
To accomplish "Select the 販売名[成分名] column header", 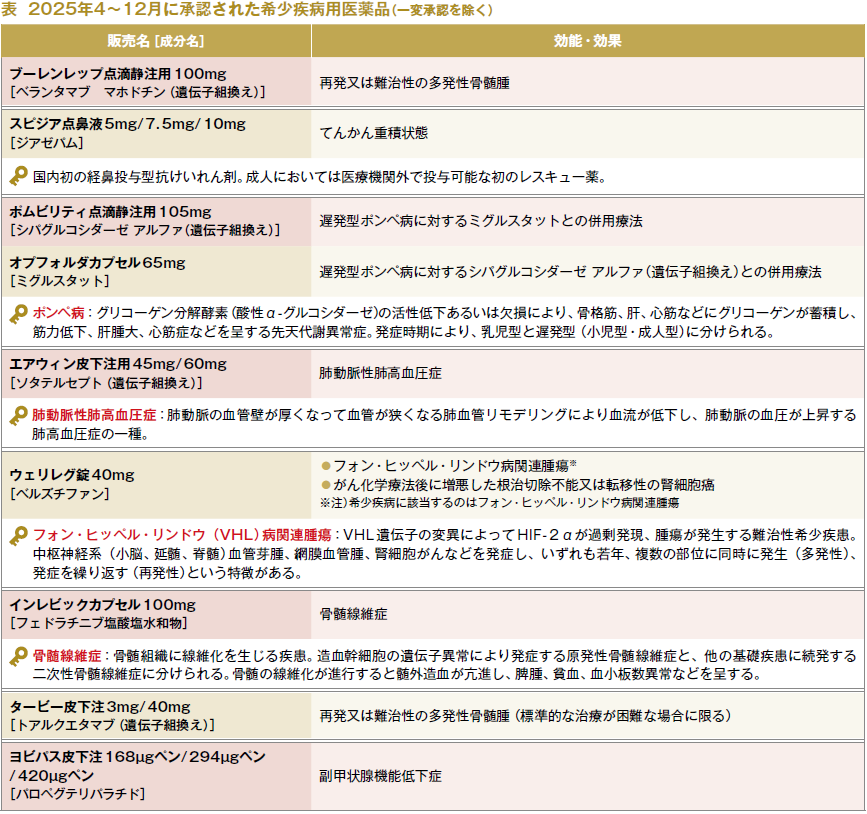I will tap(156, 41).
